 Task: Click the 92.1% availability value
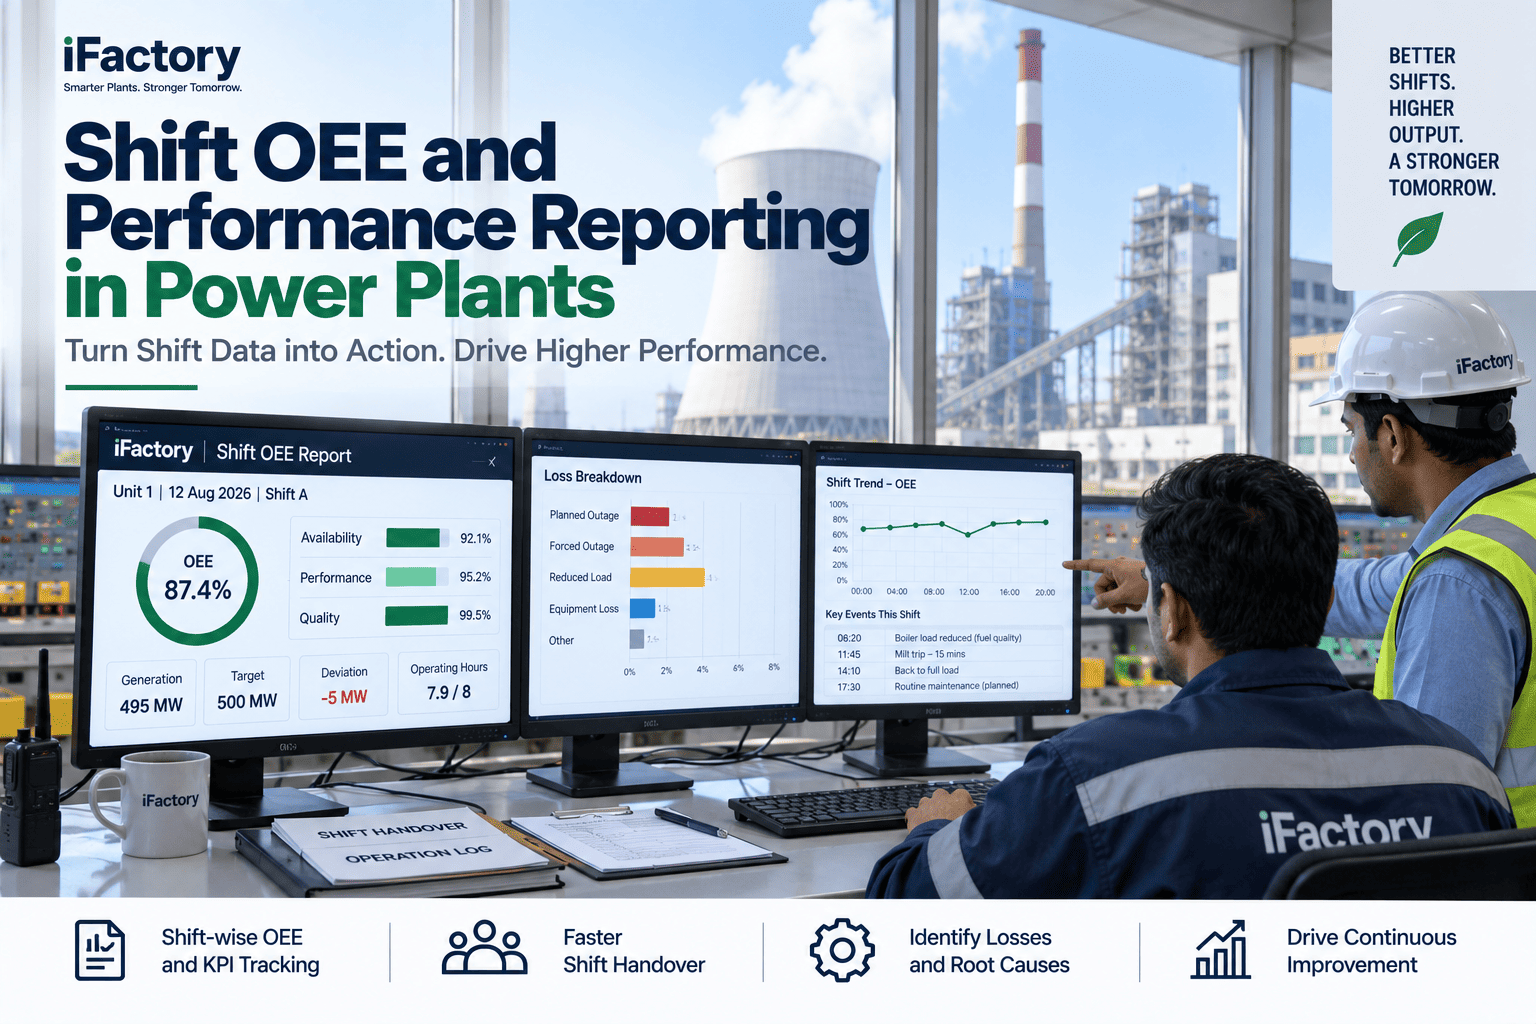475,538
